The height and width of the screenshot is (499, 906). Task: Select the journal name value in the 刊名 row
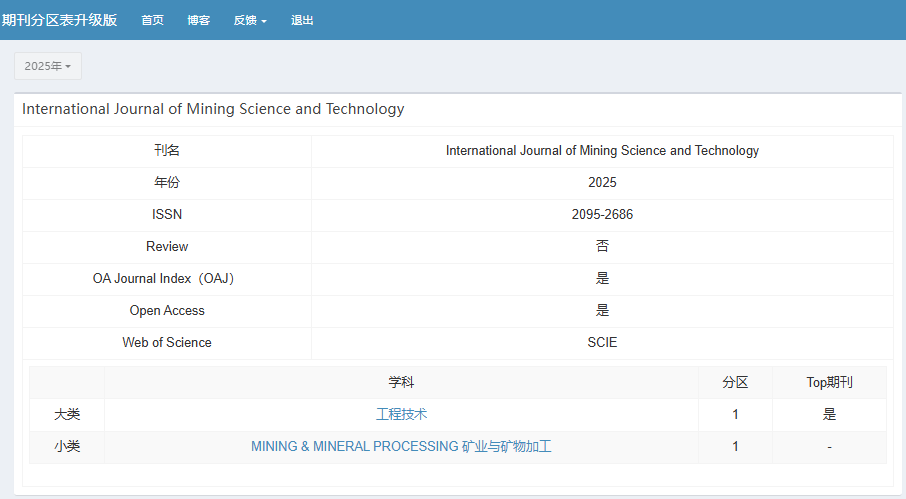602,150
